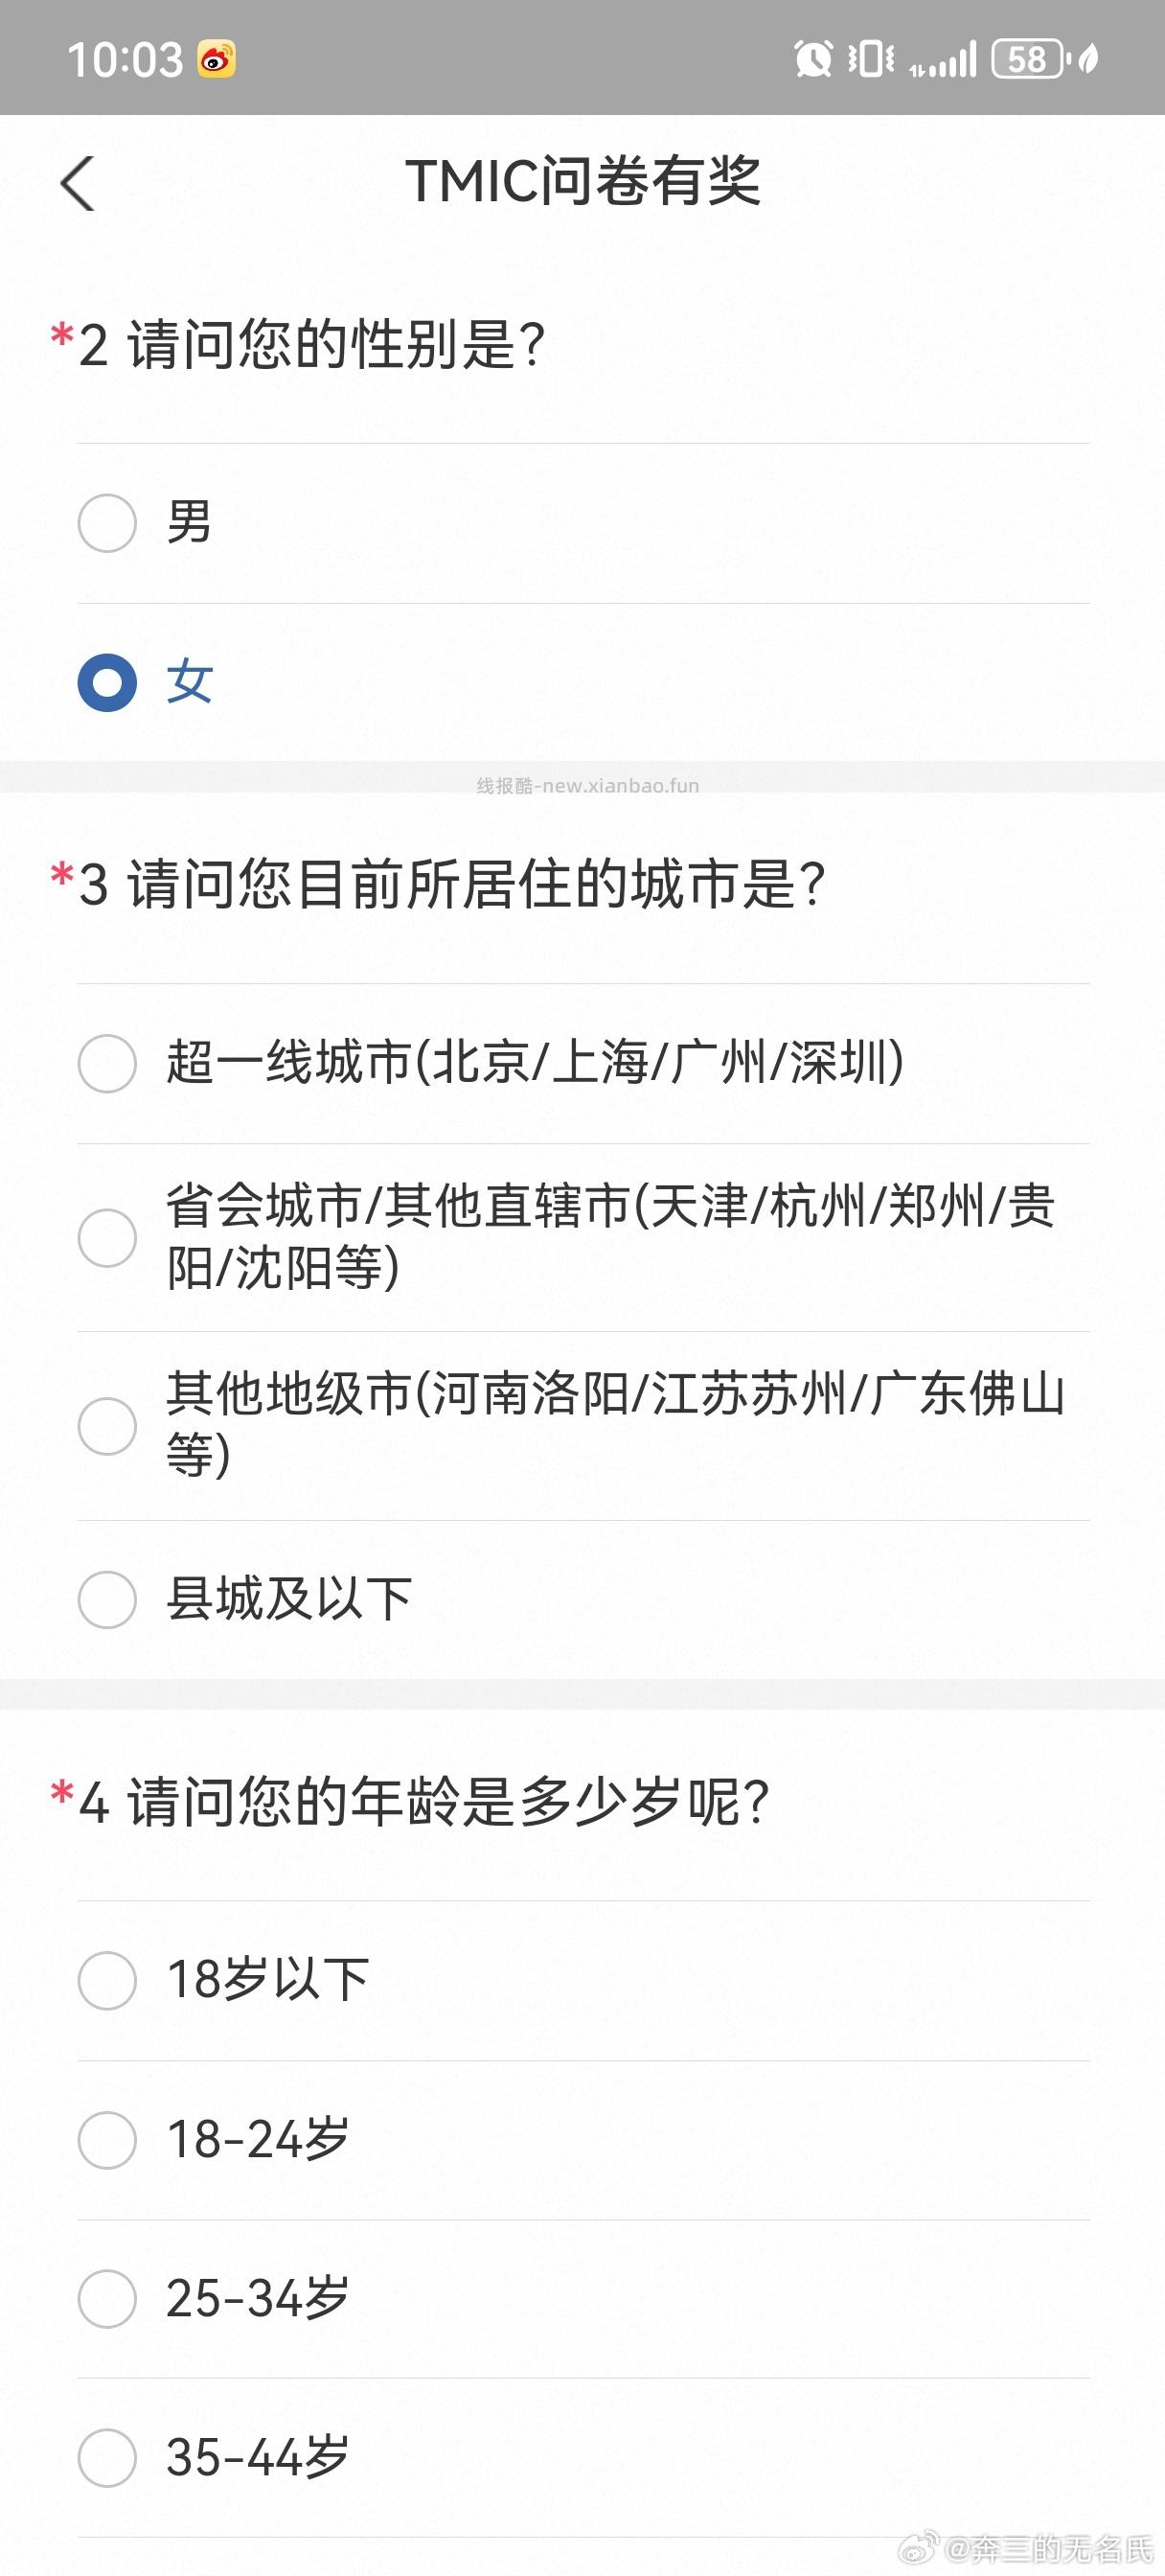Select the 男 gender radio button
This screenshot has height=2576, width=1165.
107,523
